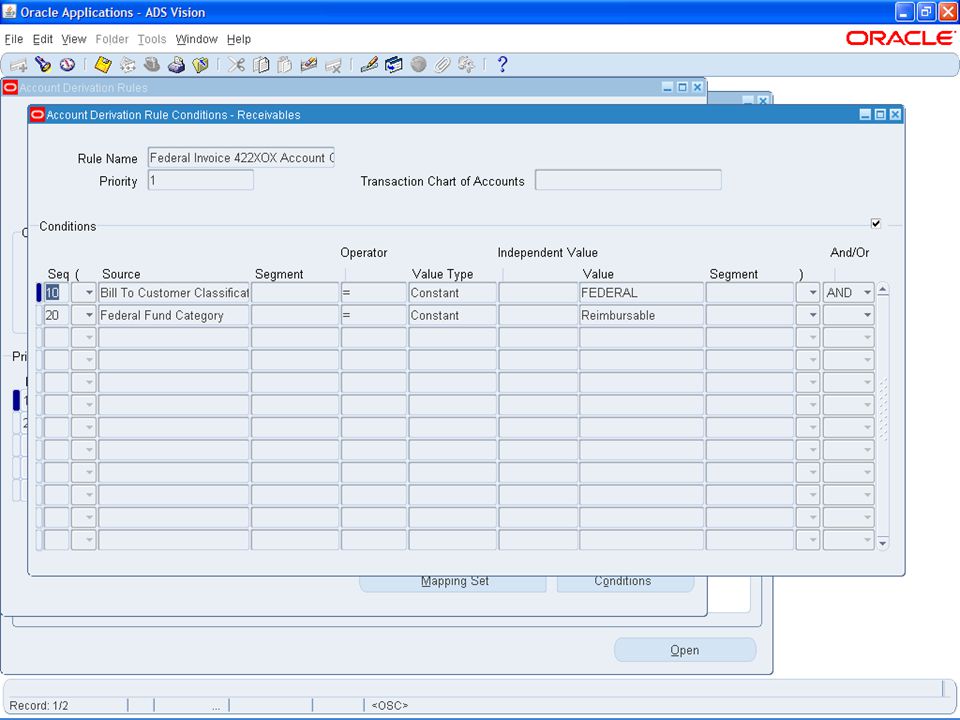Open the Window menu

click(x=197, y=39)
